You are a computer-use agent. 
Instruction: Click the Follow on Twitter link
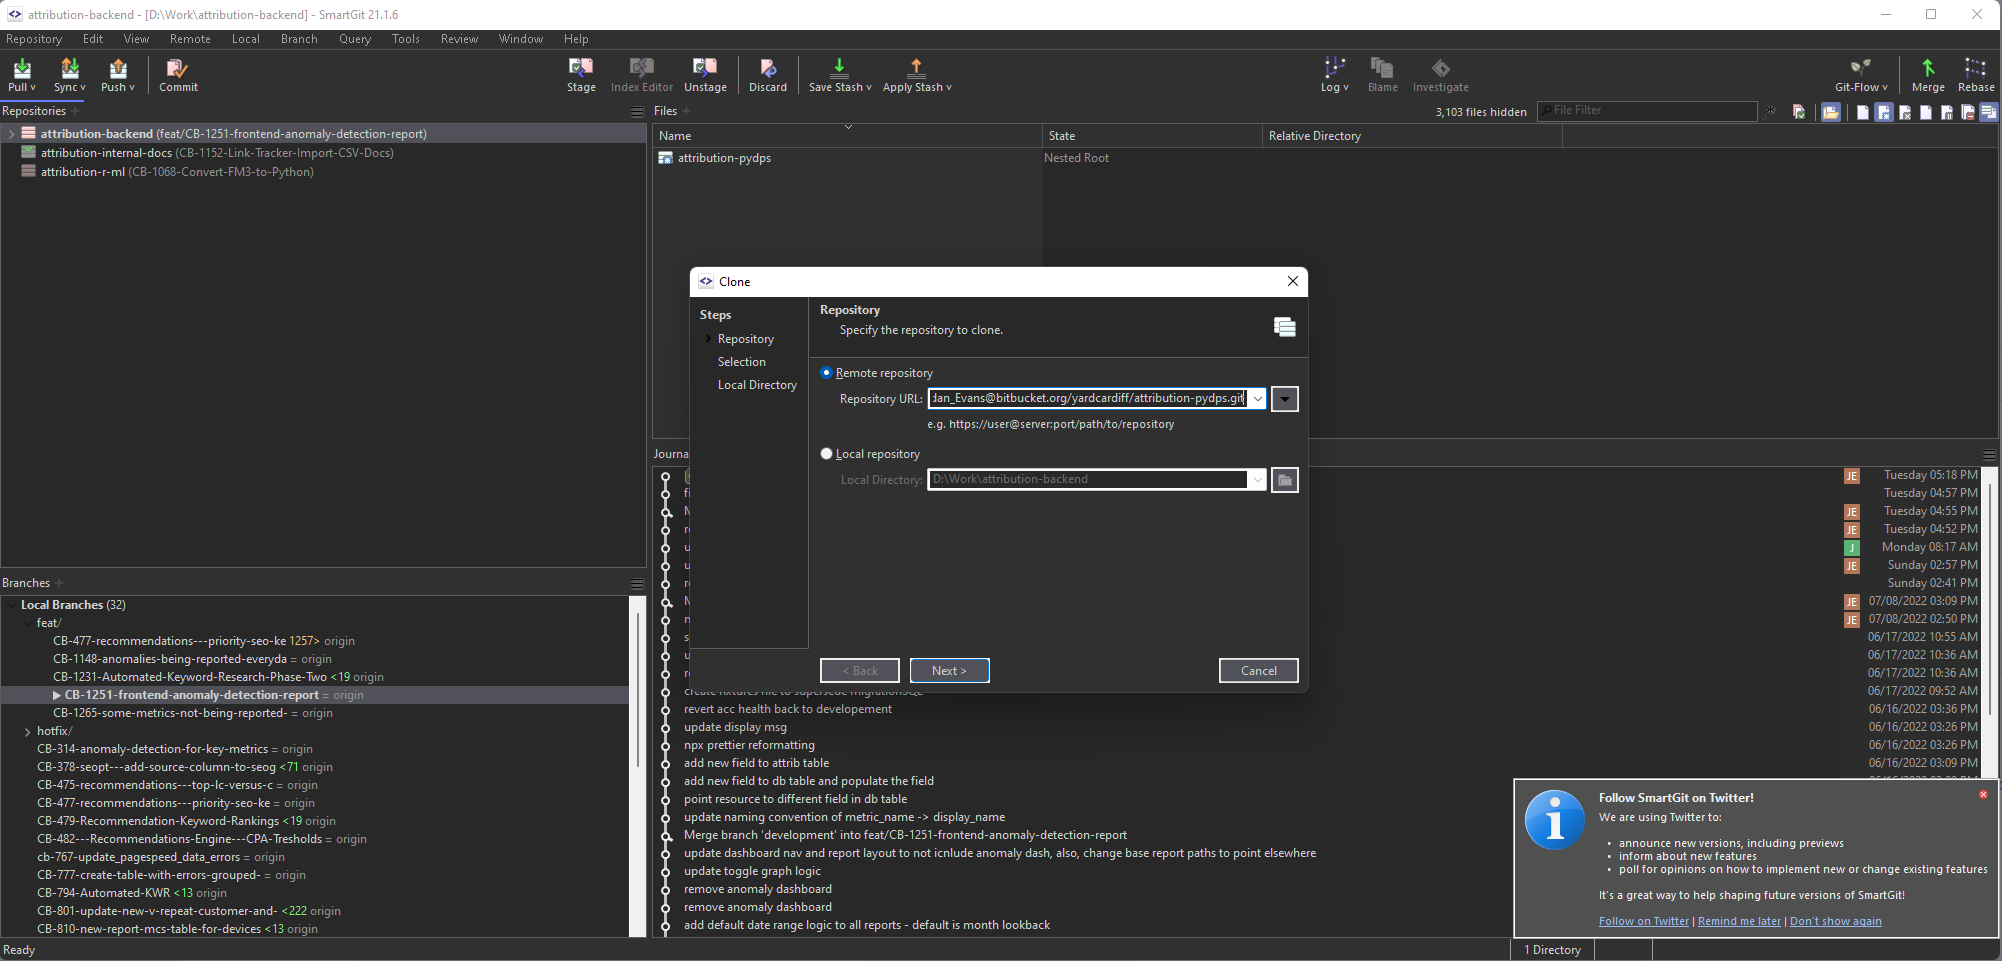pos(1643,921)
